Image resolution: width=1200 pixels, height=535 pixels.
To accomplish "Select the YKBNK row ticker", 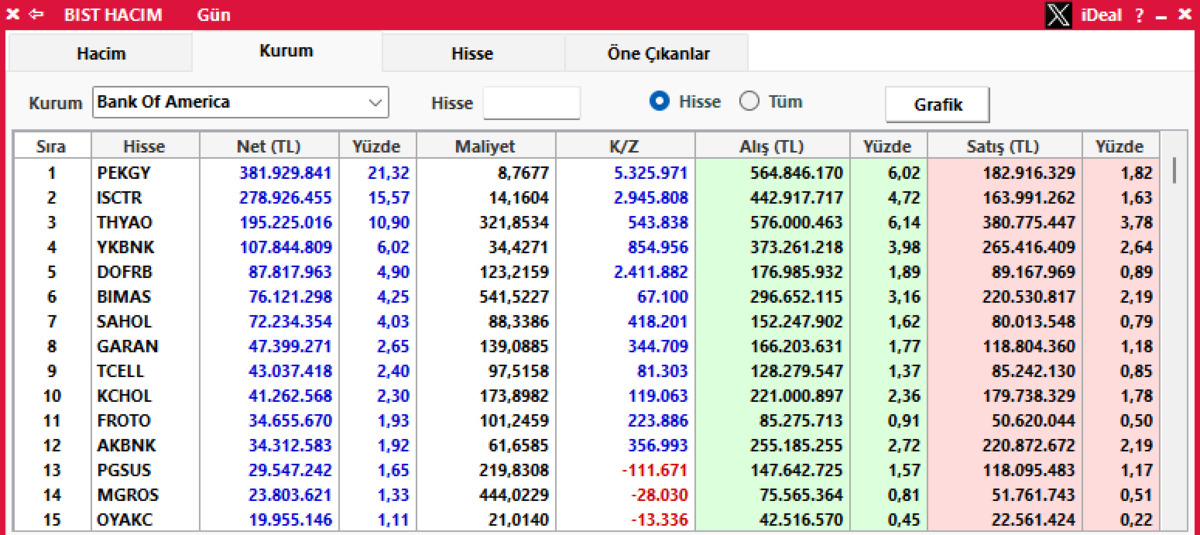I will click(x=126, y=247).
